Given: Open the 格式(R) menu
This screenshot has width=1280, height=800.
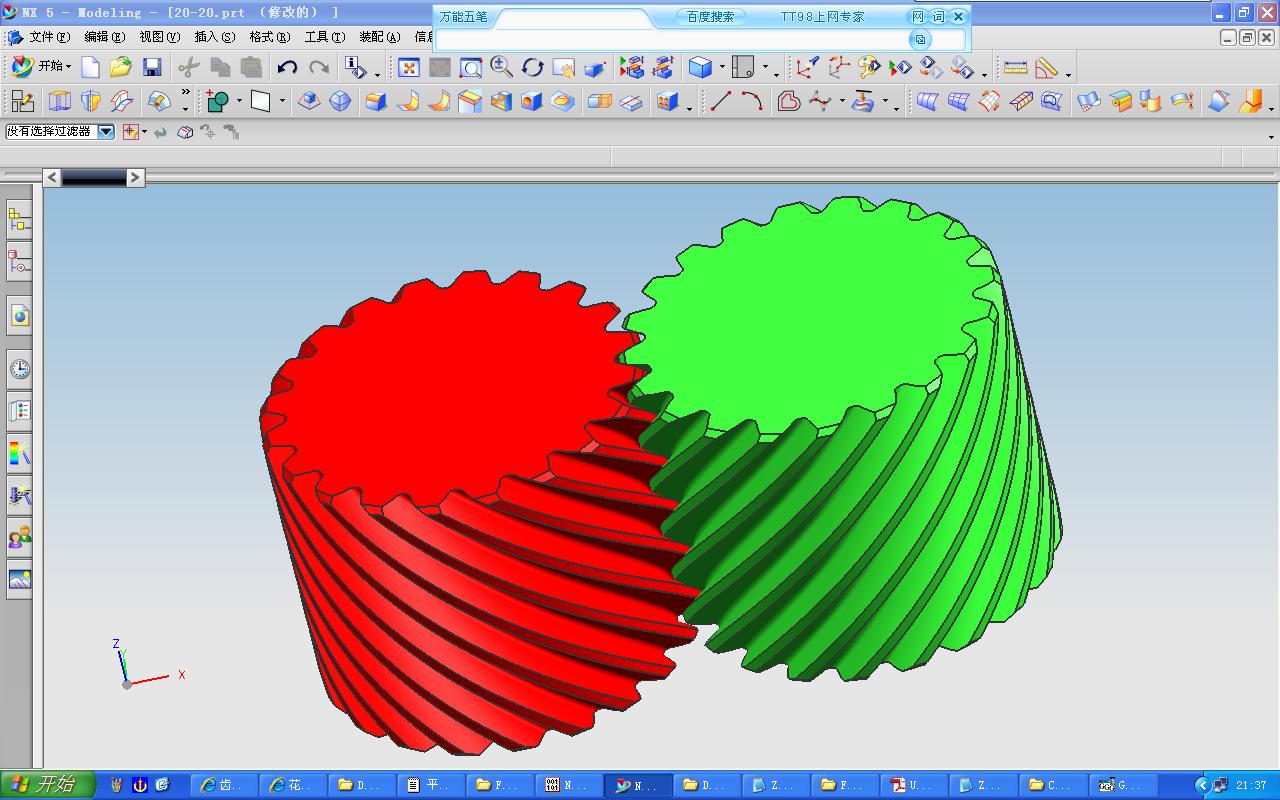Looking at the screenshot, I should tap(269, 37).
